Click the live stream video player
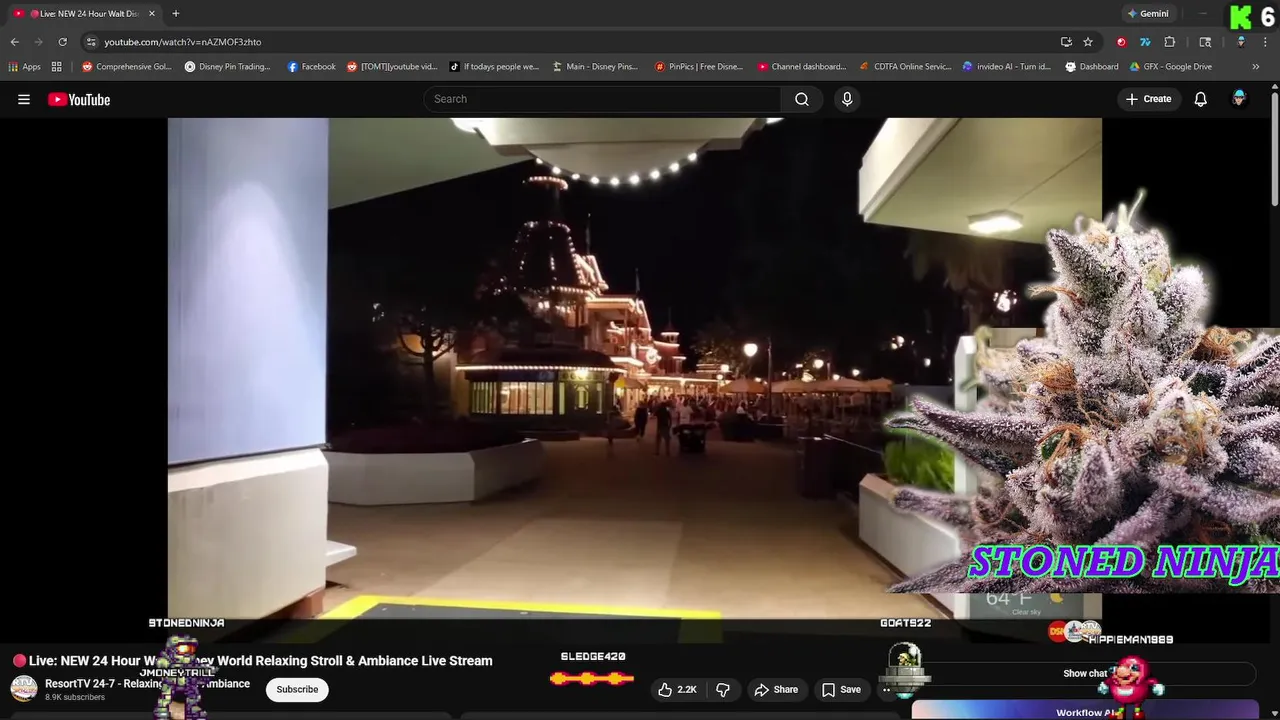 pyautogui.click(x=634, y=369)
